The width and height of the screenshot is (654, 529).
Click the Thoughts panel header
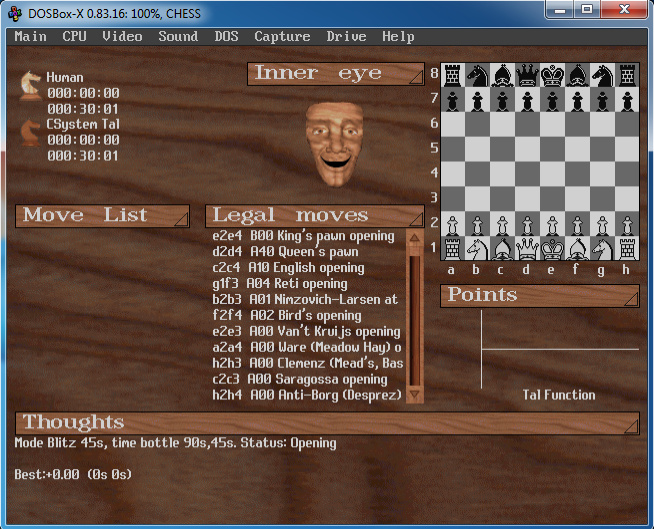[327, 423]
